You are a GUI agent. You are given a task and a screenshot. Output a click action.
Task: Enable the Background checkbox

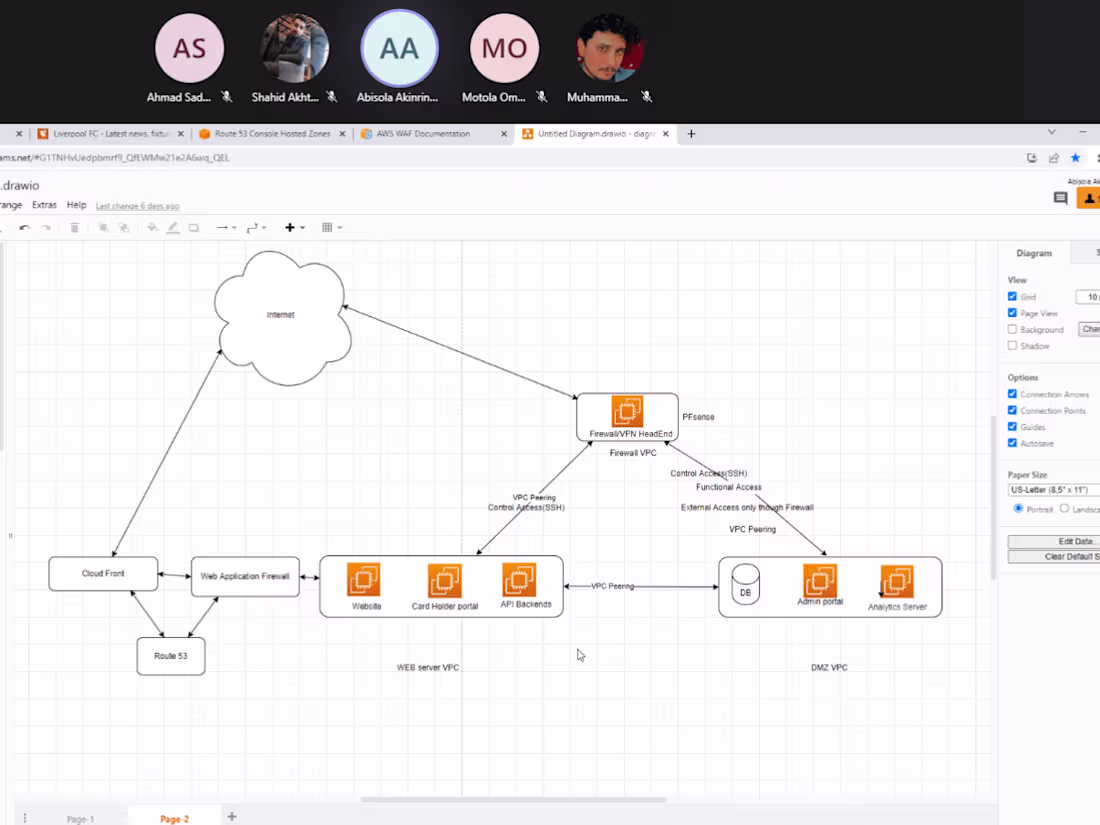coord(1012,329)
